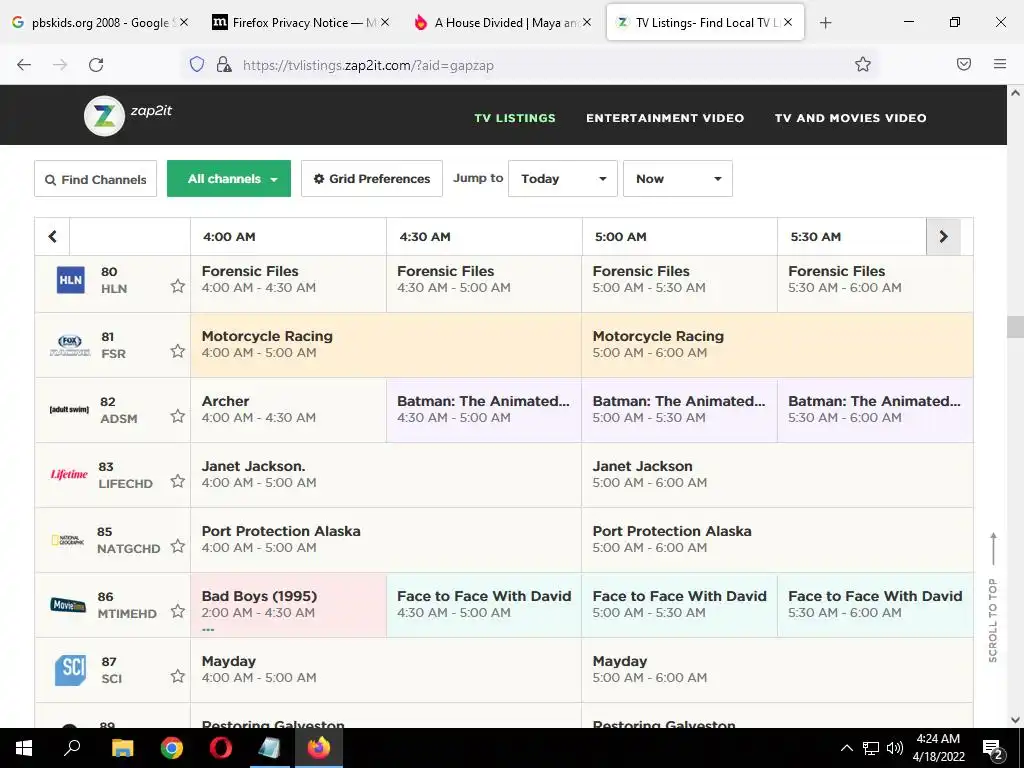
Task: Reload the page with refresh icon
Action: click(96, 65)
